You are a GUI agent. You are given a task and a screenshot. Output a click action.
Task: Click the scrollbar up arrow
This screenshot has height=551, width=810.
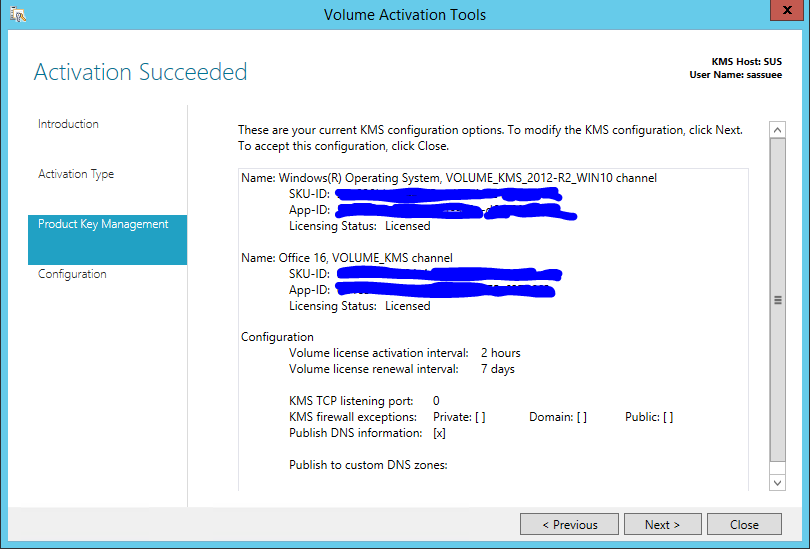tap(777, 130)
